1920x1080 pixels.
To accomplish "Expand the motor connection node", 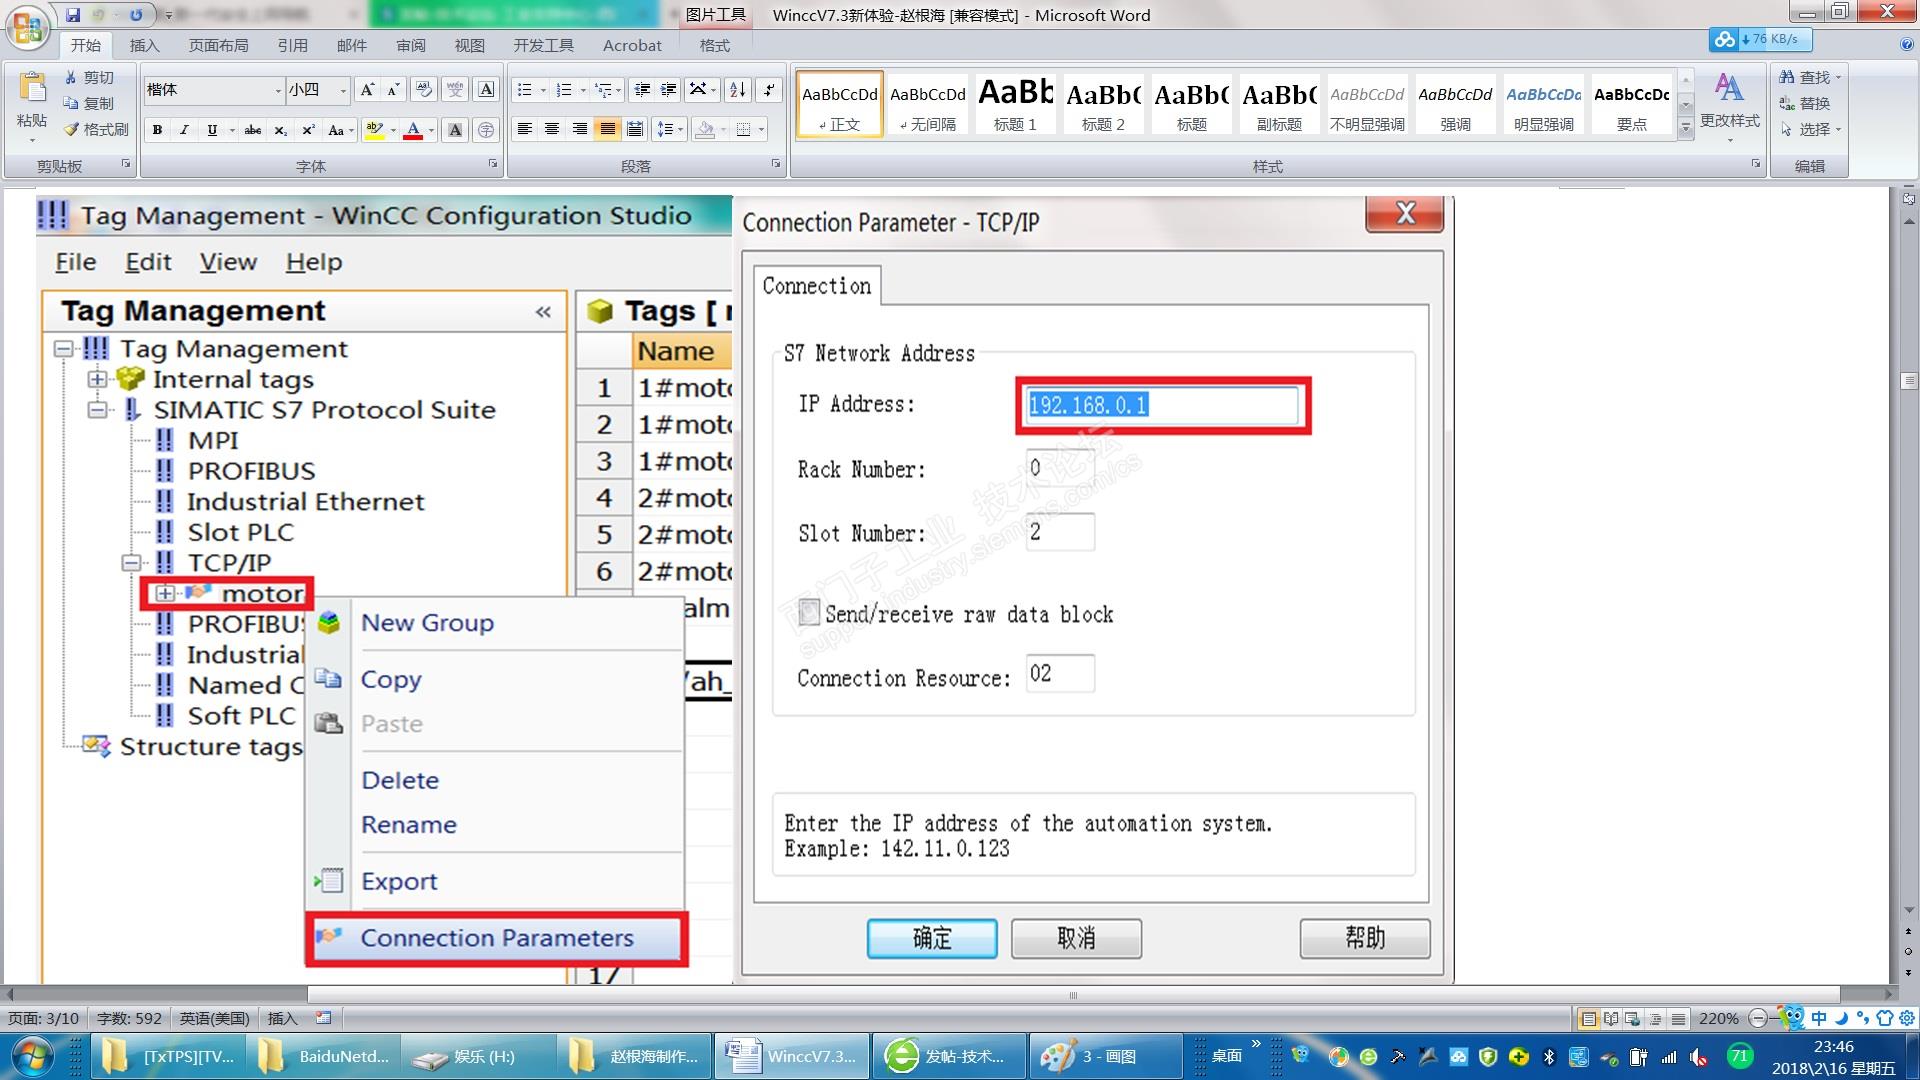I will click(x=165, y=593).
